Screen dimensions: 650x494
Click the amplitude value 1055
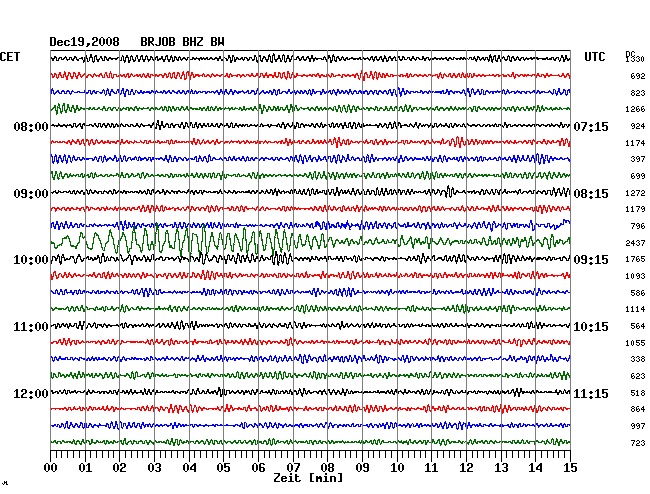point(635,343)
